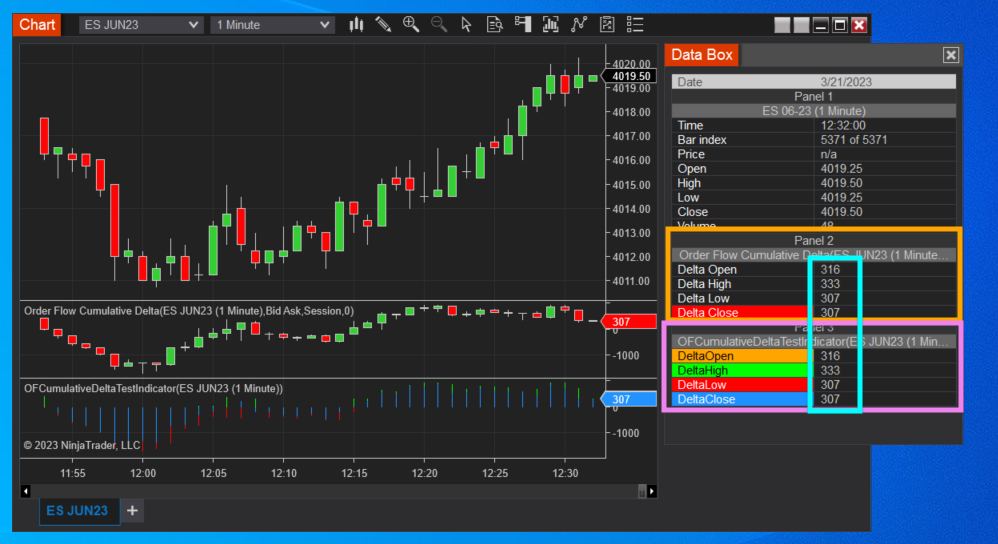Minimize the Chart window

pos(821,25)
